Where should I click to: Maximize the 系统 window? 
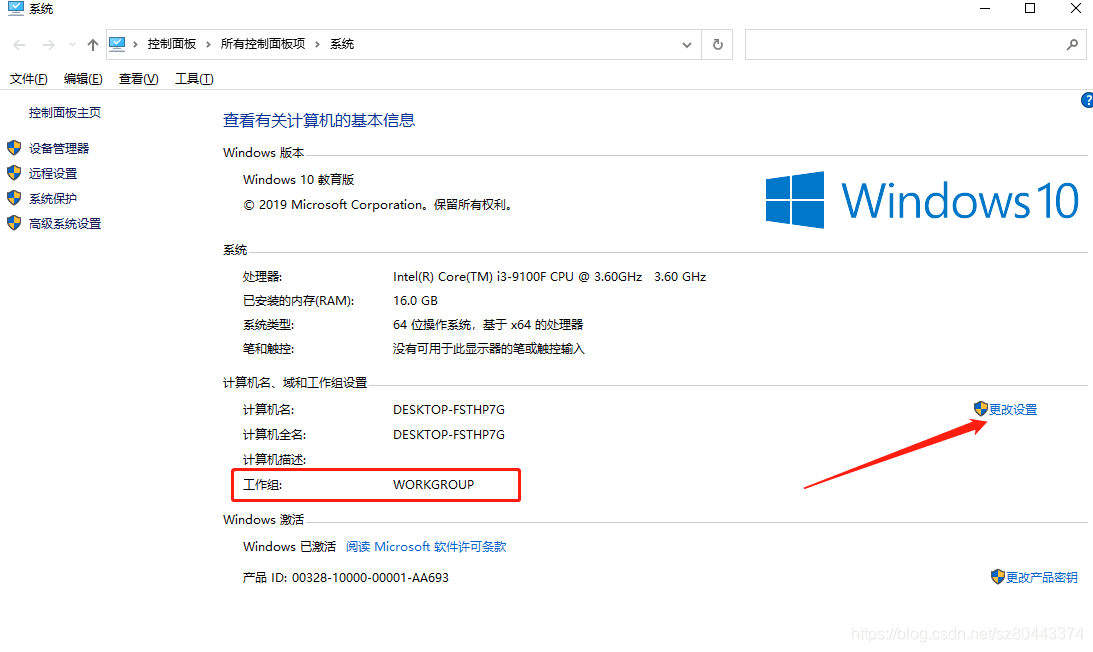[x=1030, y=8]
